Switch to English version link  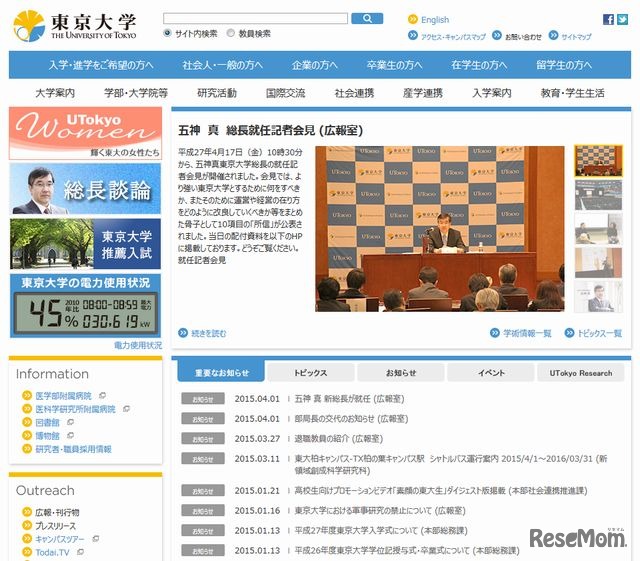click(435, 20)
